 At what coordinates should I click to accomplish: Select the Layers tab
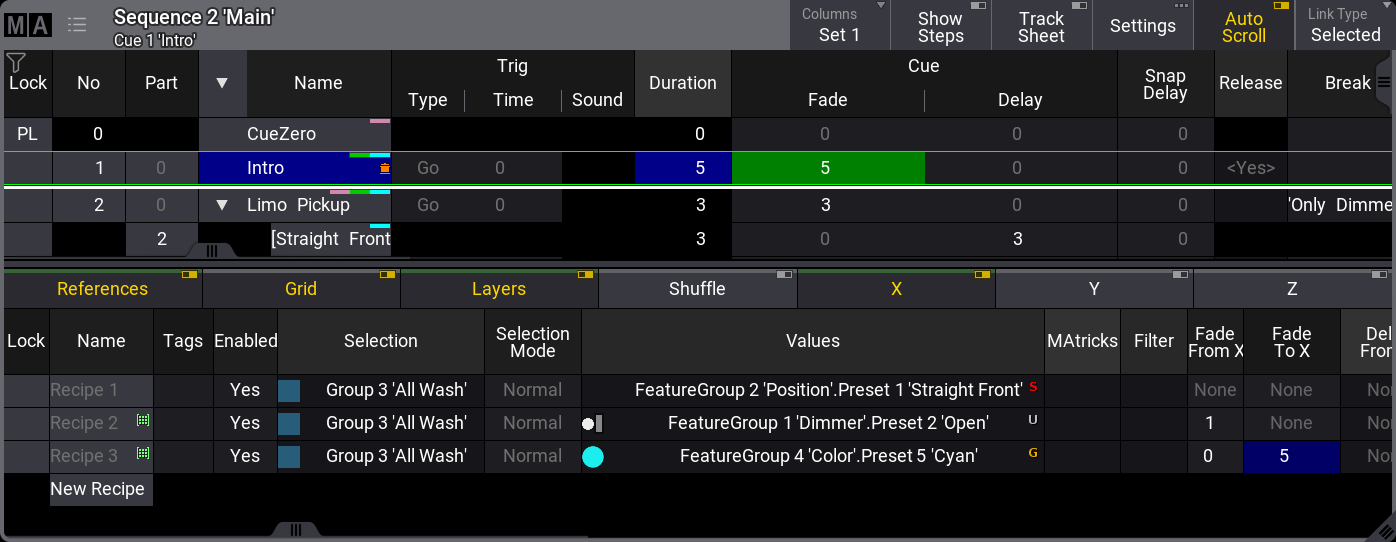(498, 289)
